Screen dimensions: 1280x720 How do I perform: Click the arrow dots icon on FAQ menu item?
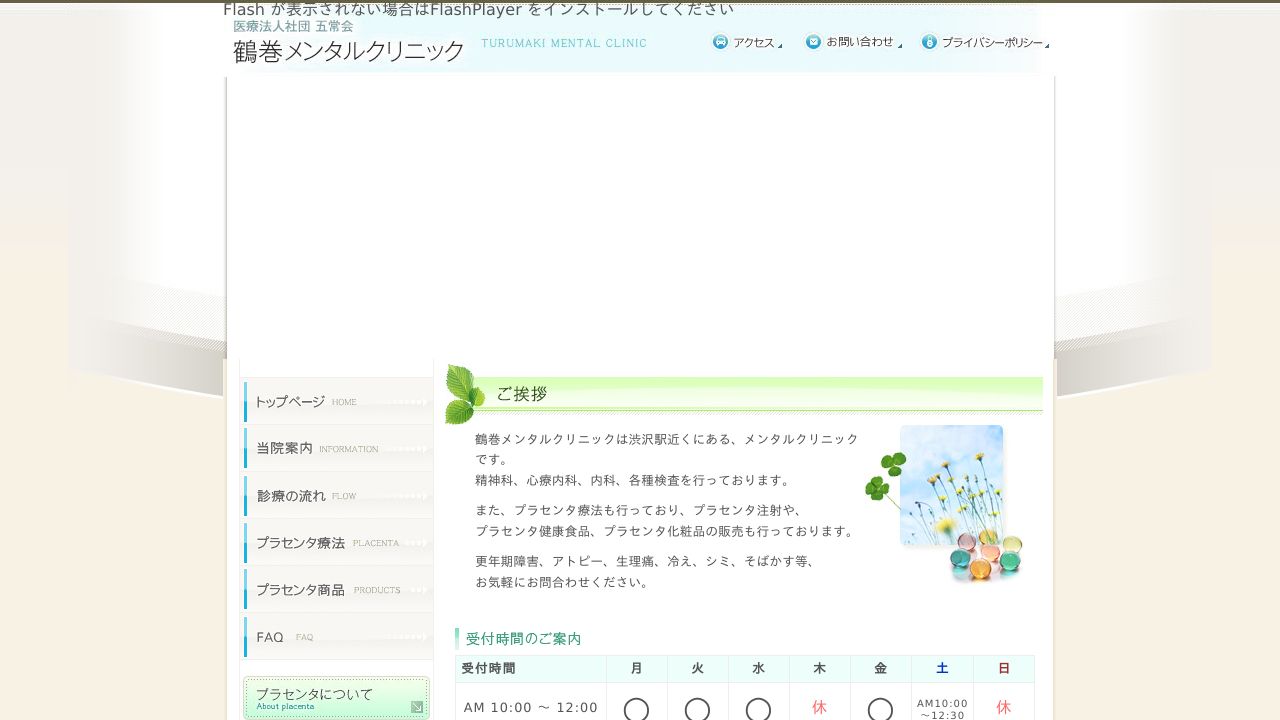coord(412,636)
